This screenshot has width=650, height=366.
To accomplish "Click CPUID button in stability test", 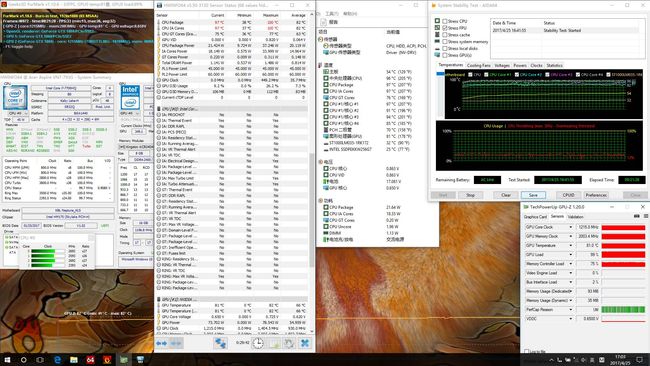I will coord(568,195).
